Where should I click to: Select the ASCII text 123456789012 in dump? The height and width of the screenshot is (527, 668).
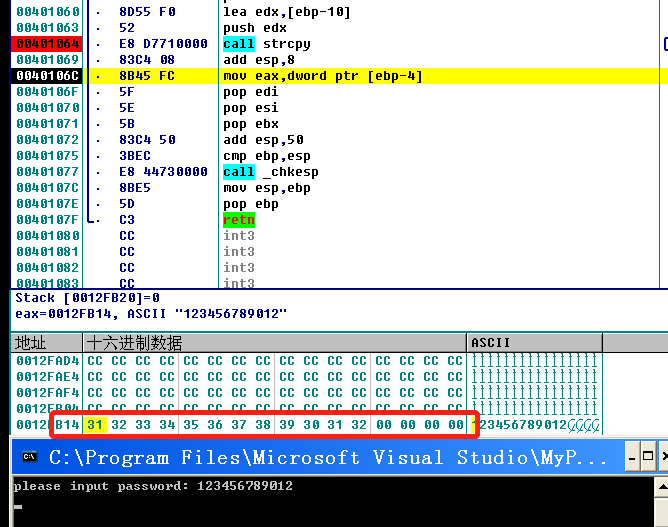(x=520, y=425)
